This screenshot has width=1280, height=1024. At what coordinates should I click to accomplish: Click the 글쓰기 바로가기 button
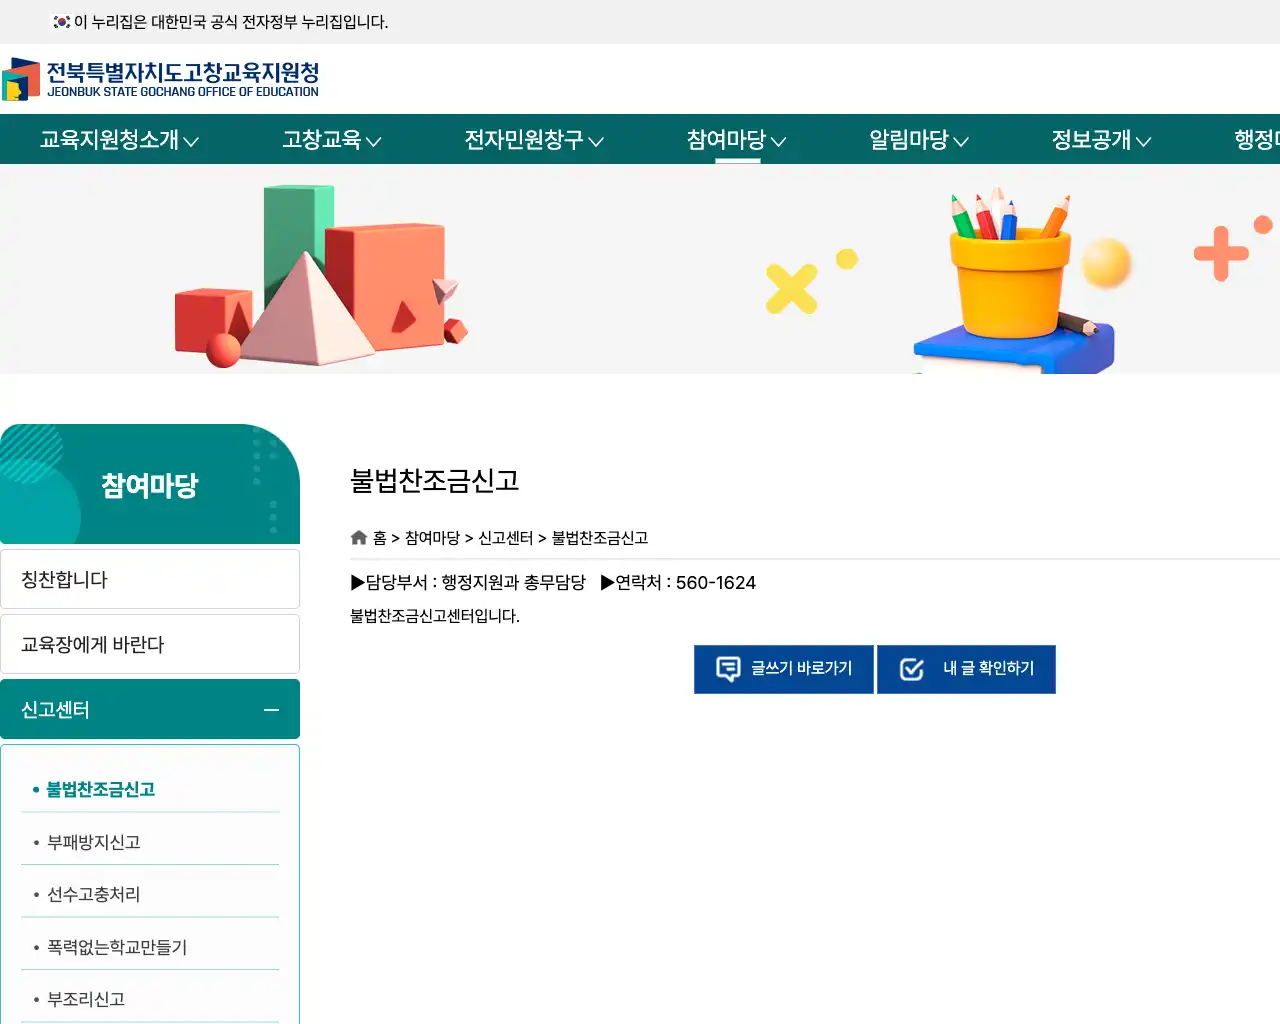tap(784, 669)
